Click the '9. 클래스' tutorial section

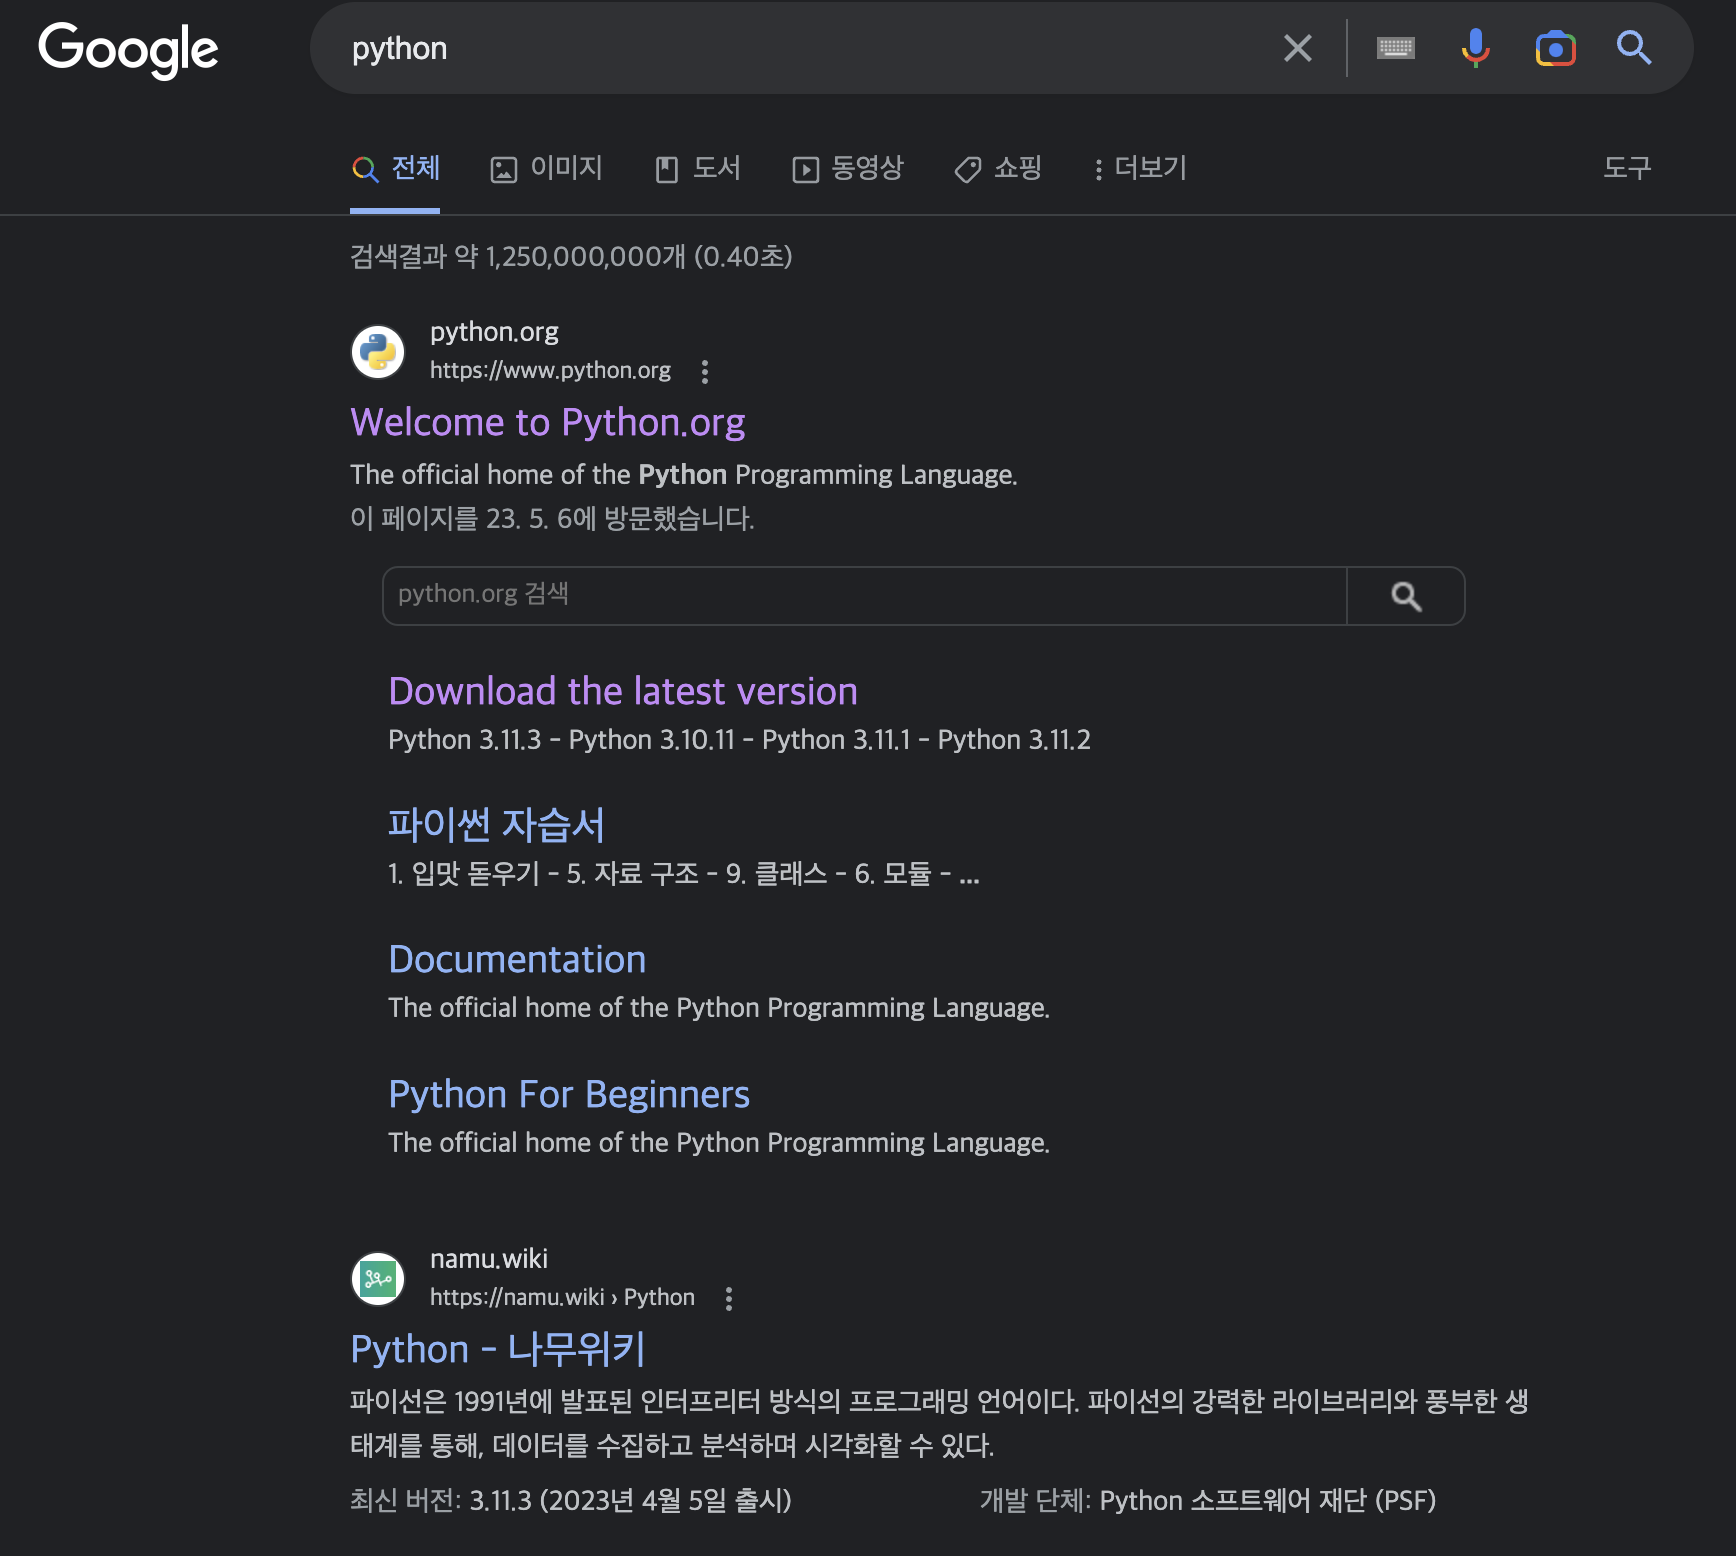coord(776,874)
